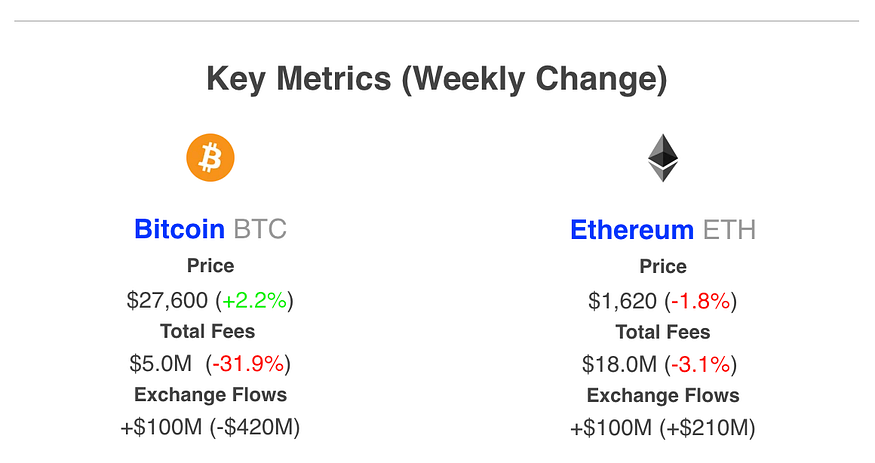This screenshot has height=463, width=875.
Task: Click Ethereum exchange flows +$100M (+$210M)
Action: pyautogui.click(x=663, y=428)
